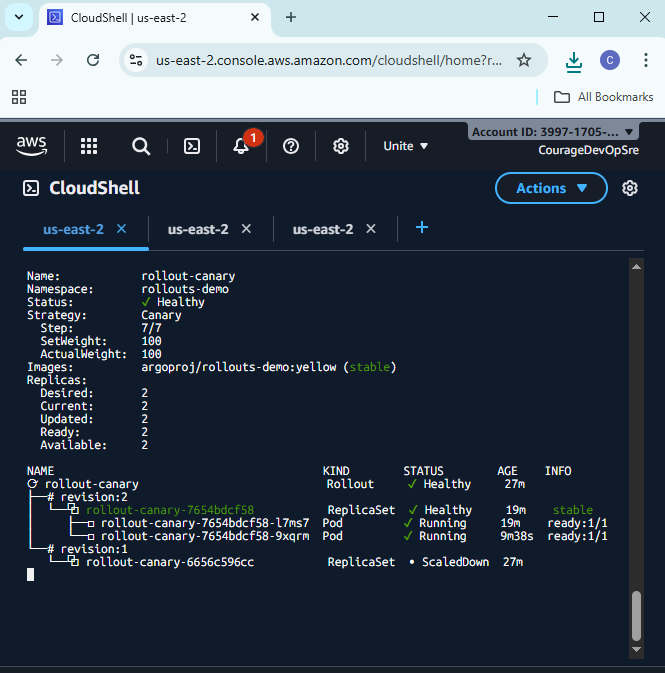Close the first us-east-2 terminal tab

pyautogui.click(x=122, y=229)
